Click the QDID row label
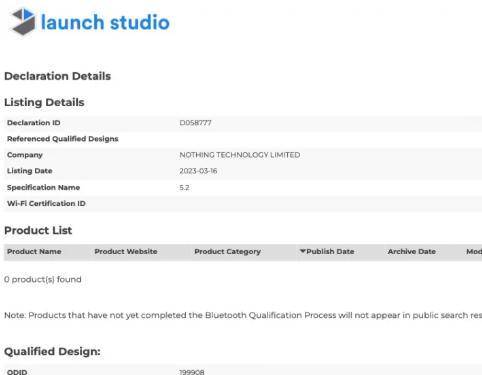 click(17, 372)
